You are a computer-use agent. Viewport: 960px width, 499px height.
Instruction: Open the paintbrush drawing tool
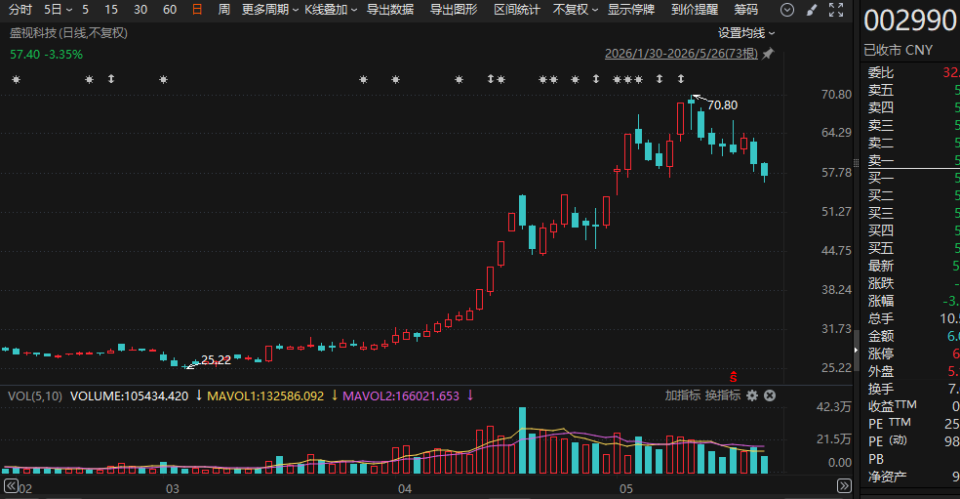click(812, 10)
